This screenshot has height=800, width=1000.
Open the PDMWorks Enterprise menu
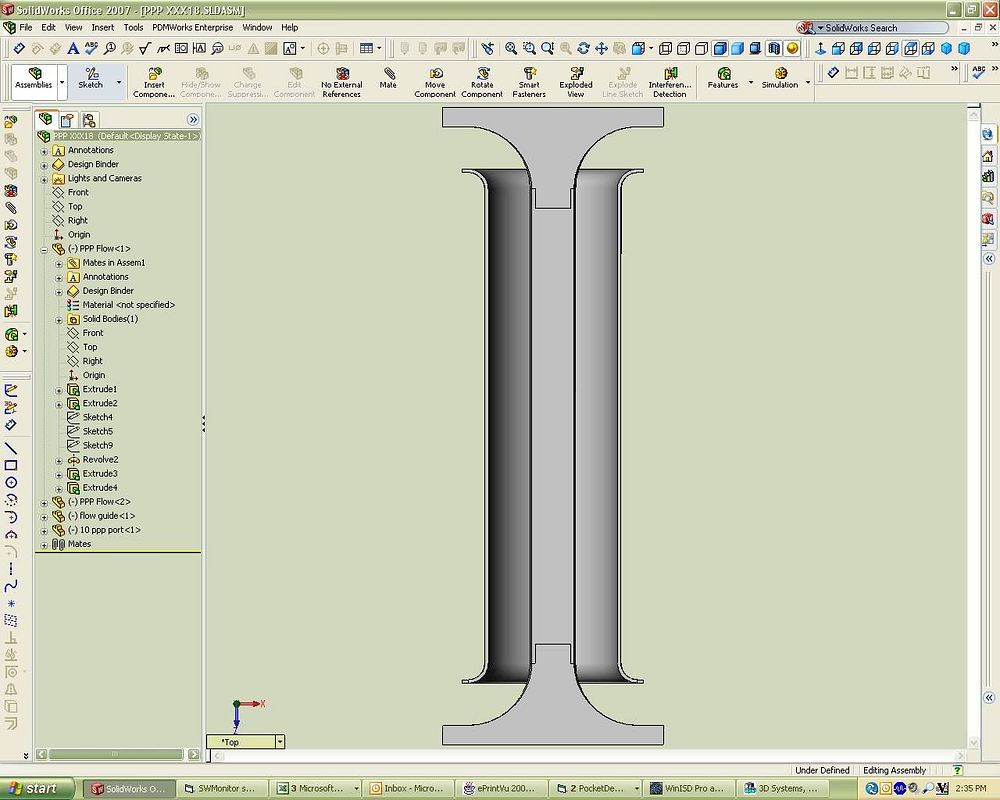[193, 27]
